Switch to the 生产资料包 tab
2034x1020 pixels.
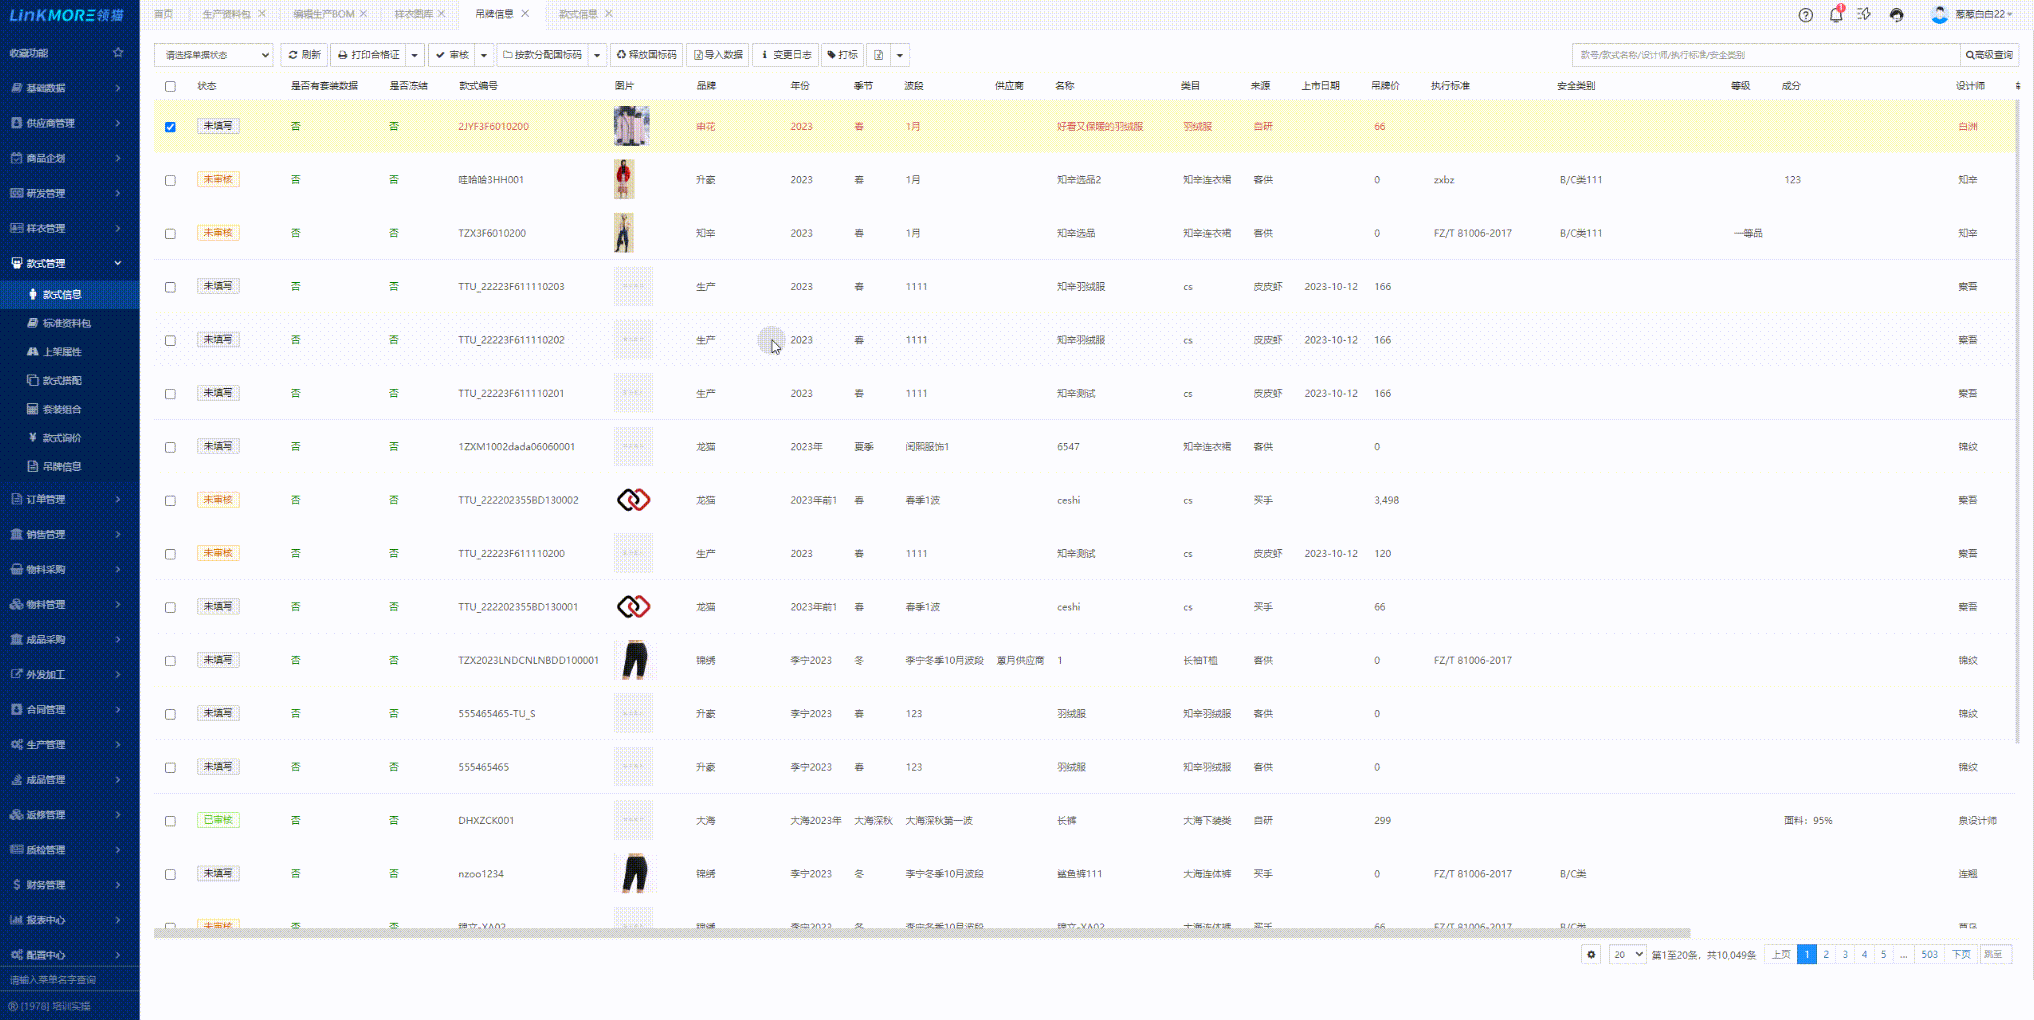coord(226,14)
